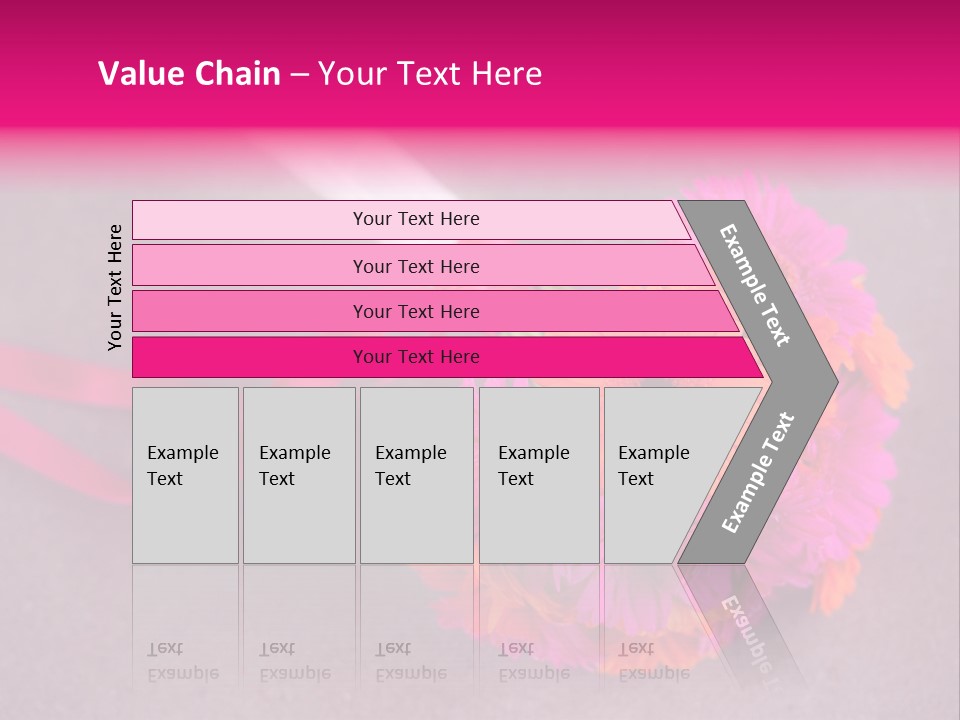Click the pink flower behind the chevron

[x=870, y=330]
